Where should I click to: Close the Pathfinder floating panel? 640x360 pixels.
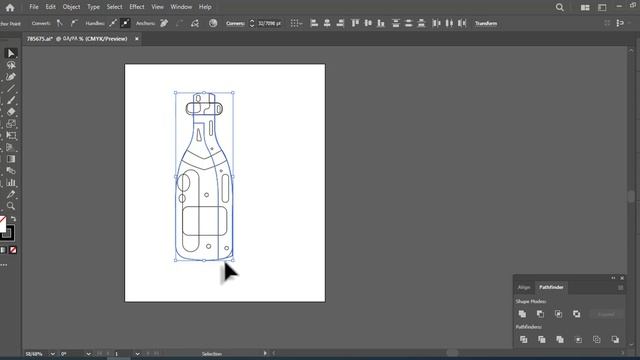pyautogui.click(x=622, y=278)
